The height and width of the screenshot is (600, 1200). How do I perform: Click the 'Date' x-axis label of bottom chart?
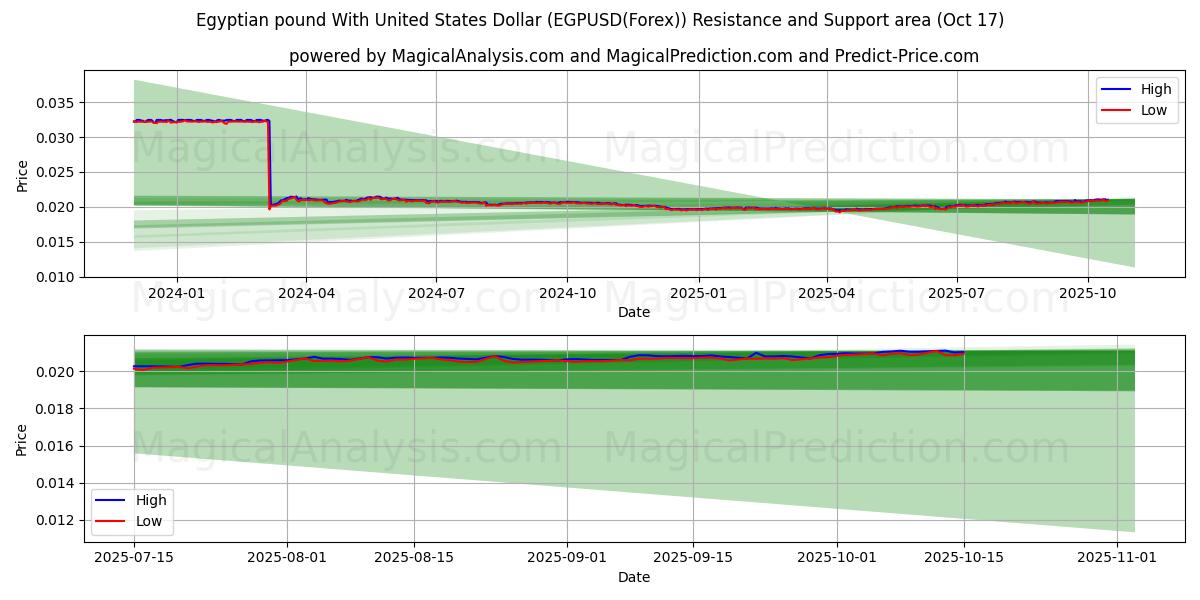(x=634, y=577)
